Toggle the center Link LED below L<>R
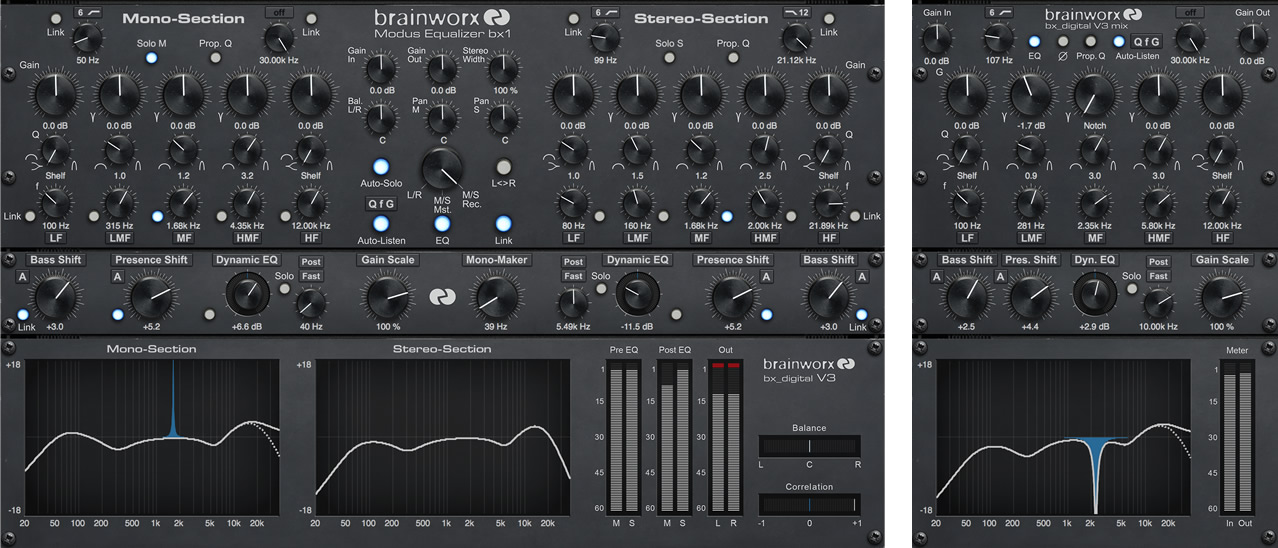The height and width of the screenshot is (548, 1278). 503,224
